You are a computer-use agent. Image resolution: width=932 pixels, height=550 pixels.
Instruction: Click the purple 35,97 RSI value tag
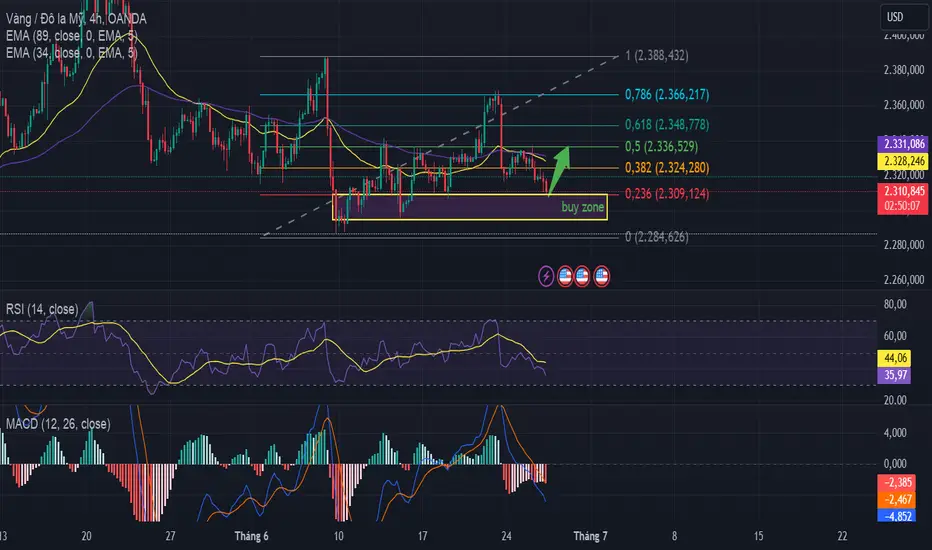click(x=894, y=375)
